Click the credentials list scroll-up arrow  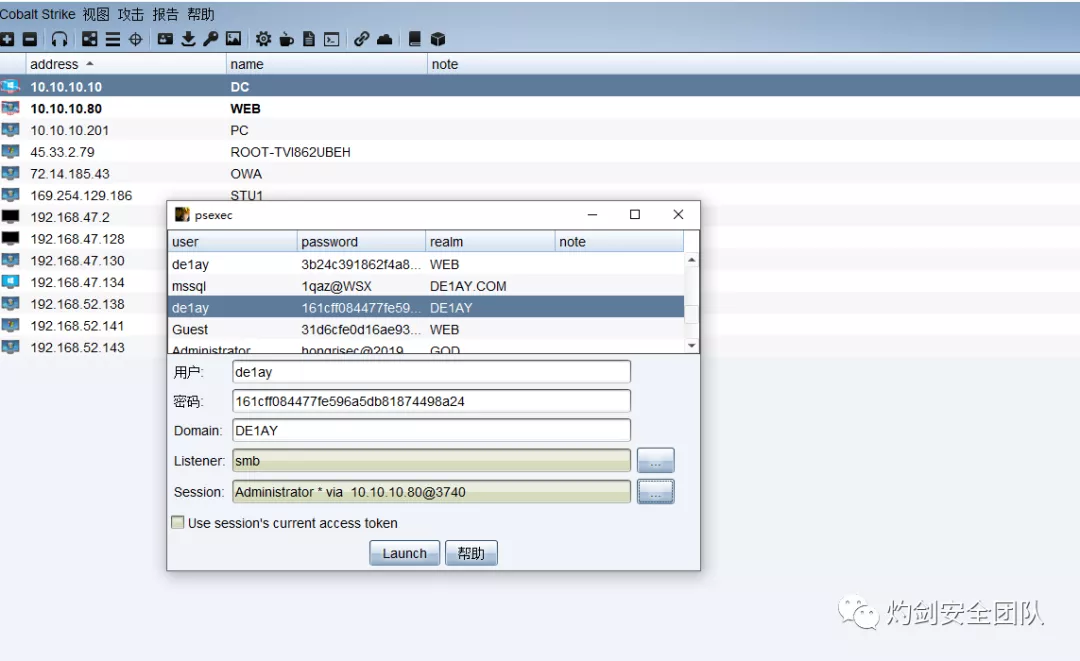[692, 260]
